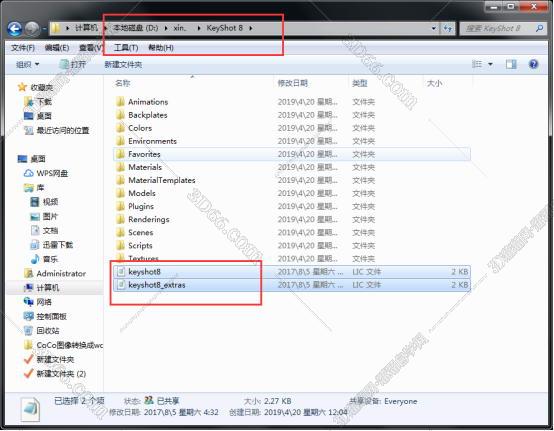This screenshot has width=554, height=431.
Task: Click the Forward navigation arrow
Action: pyautogui.click(x=32, y=28)
